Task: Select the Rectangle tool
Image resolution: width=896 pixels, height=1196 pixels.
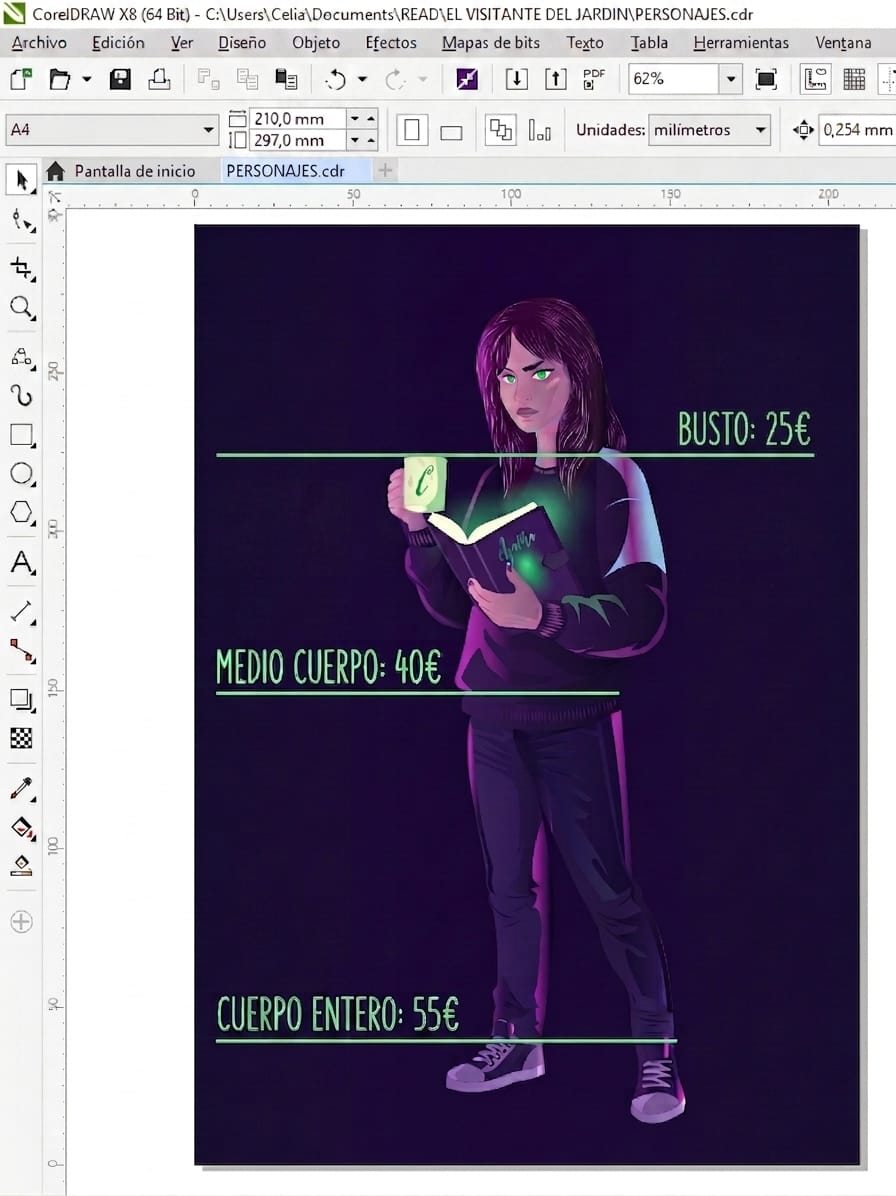Action: (x=22, y=435)
